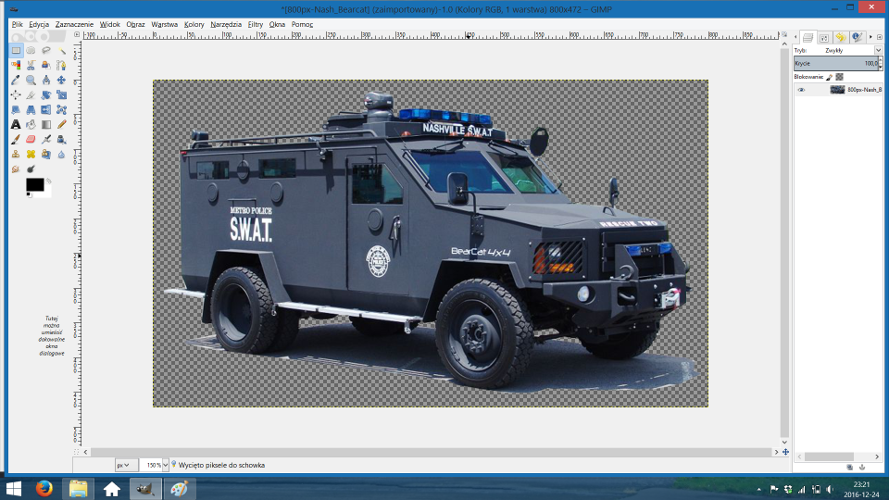889x500 pixels.
Task: Open Edycja menu
Action: tap(39, 24)
